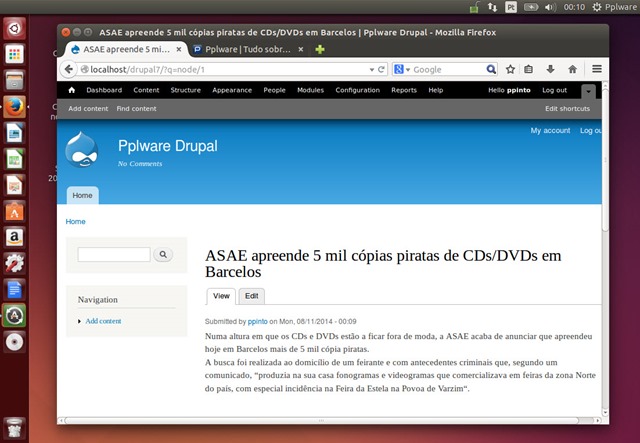640x443 pixels.
Task: Open the Pt keyboard layout indicator
Action: [x=511, y=7]
